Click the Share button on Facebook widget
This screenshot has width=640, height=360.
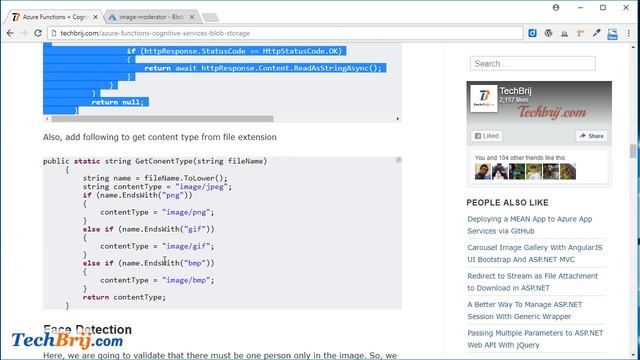tap(591, 136)
